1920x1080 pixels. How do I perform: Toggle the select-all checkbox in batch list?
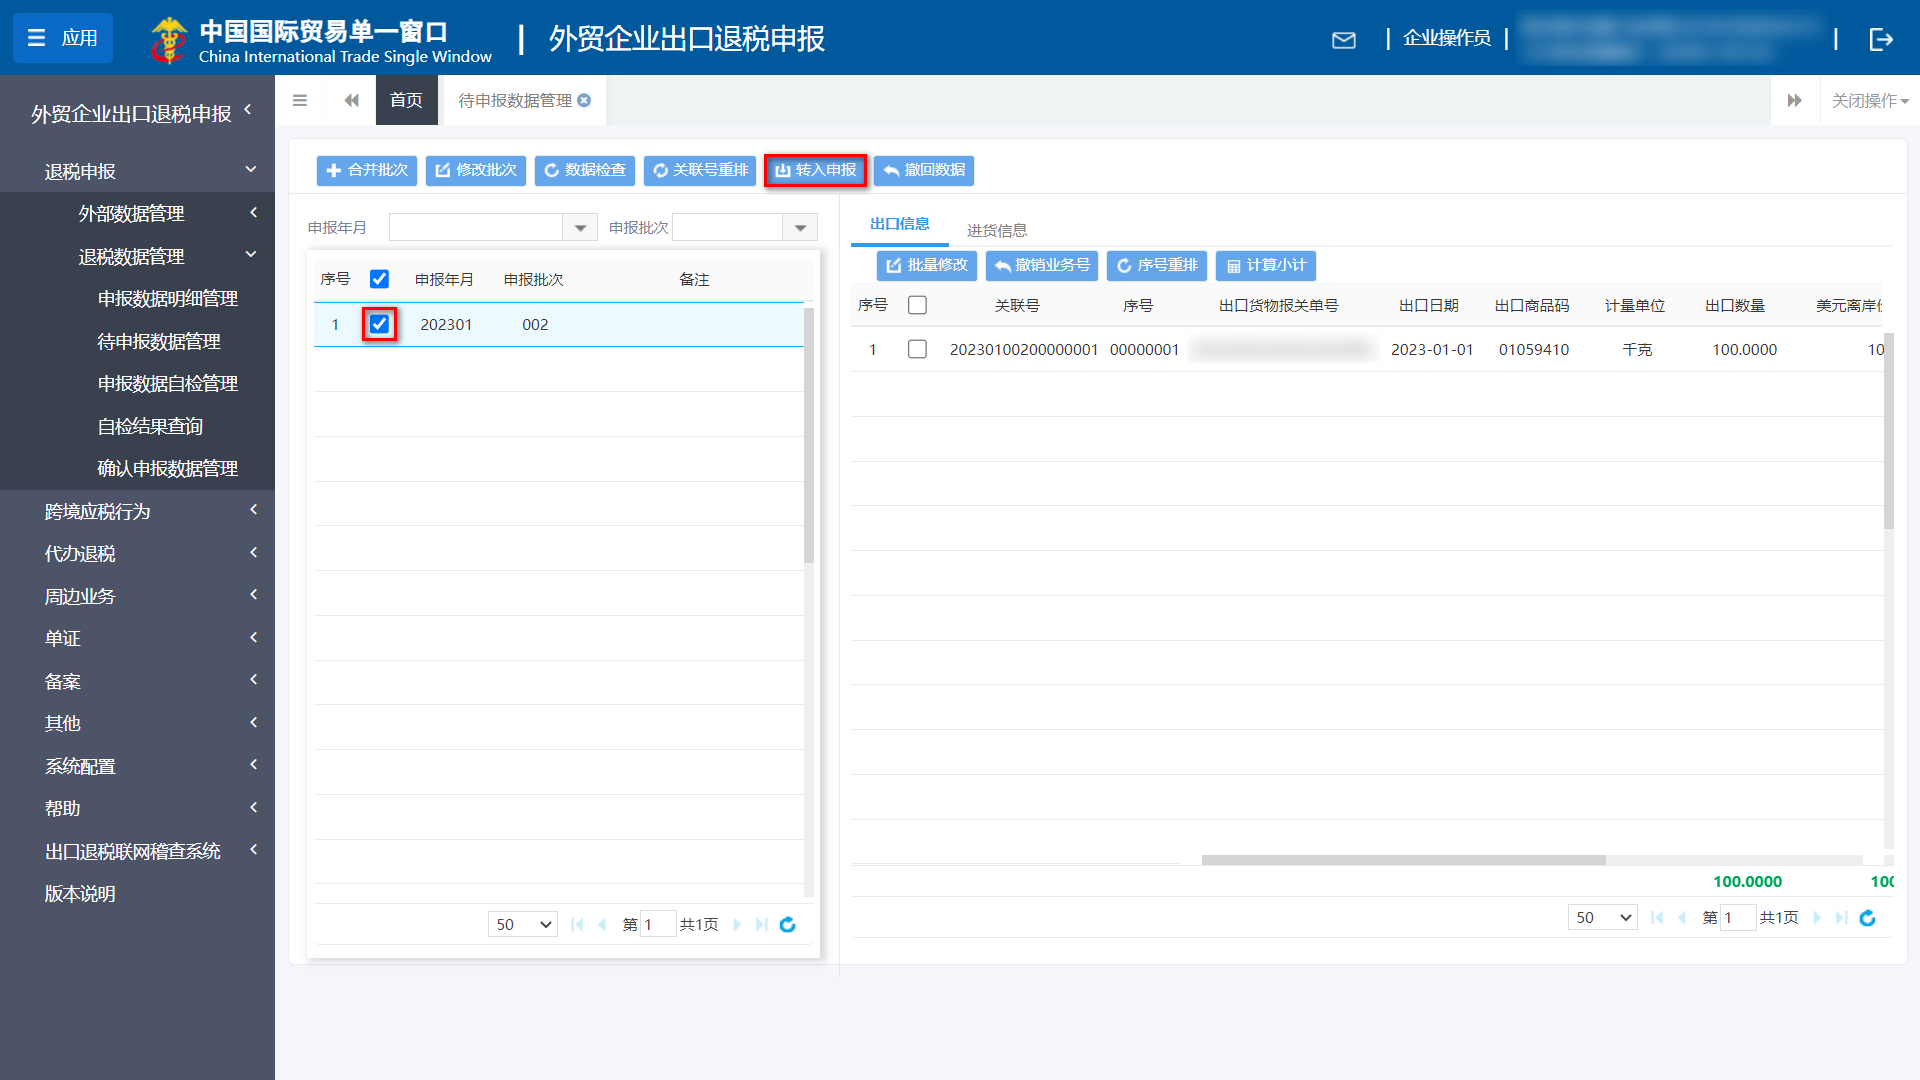coord(379,278)
